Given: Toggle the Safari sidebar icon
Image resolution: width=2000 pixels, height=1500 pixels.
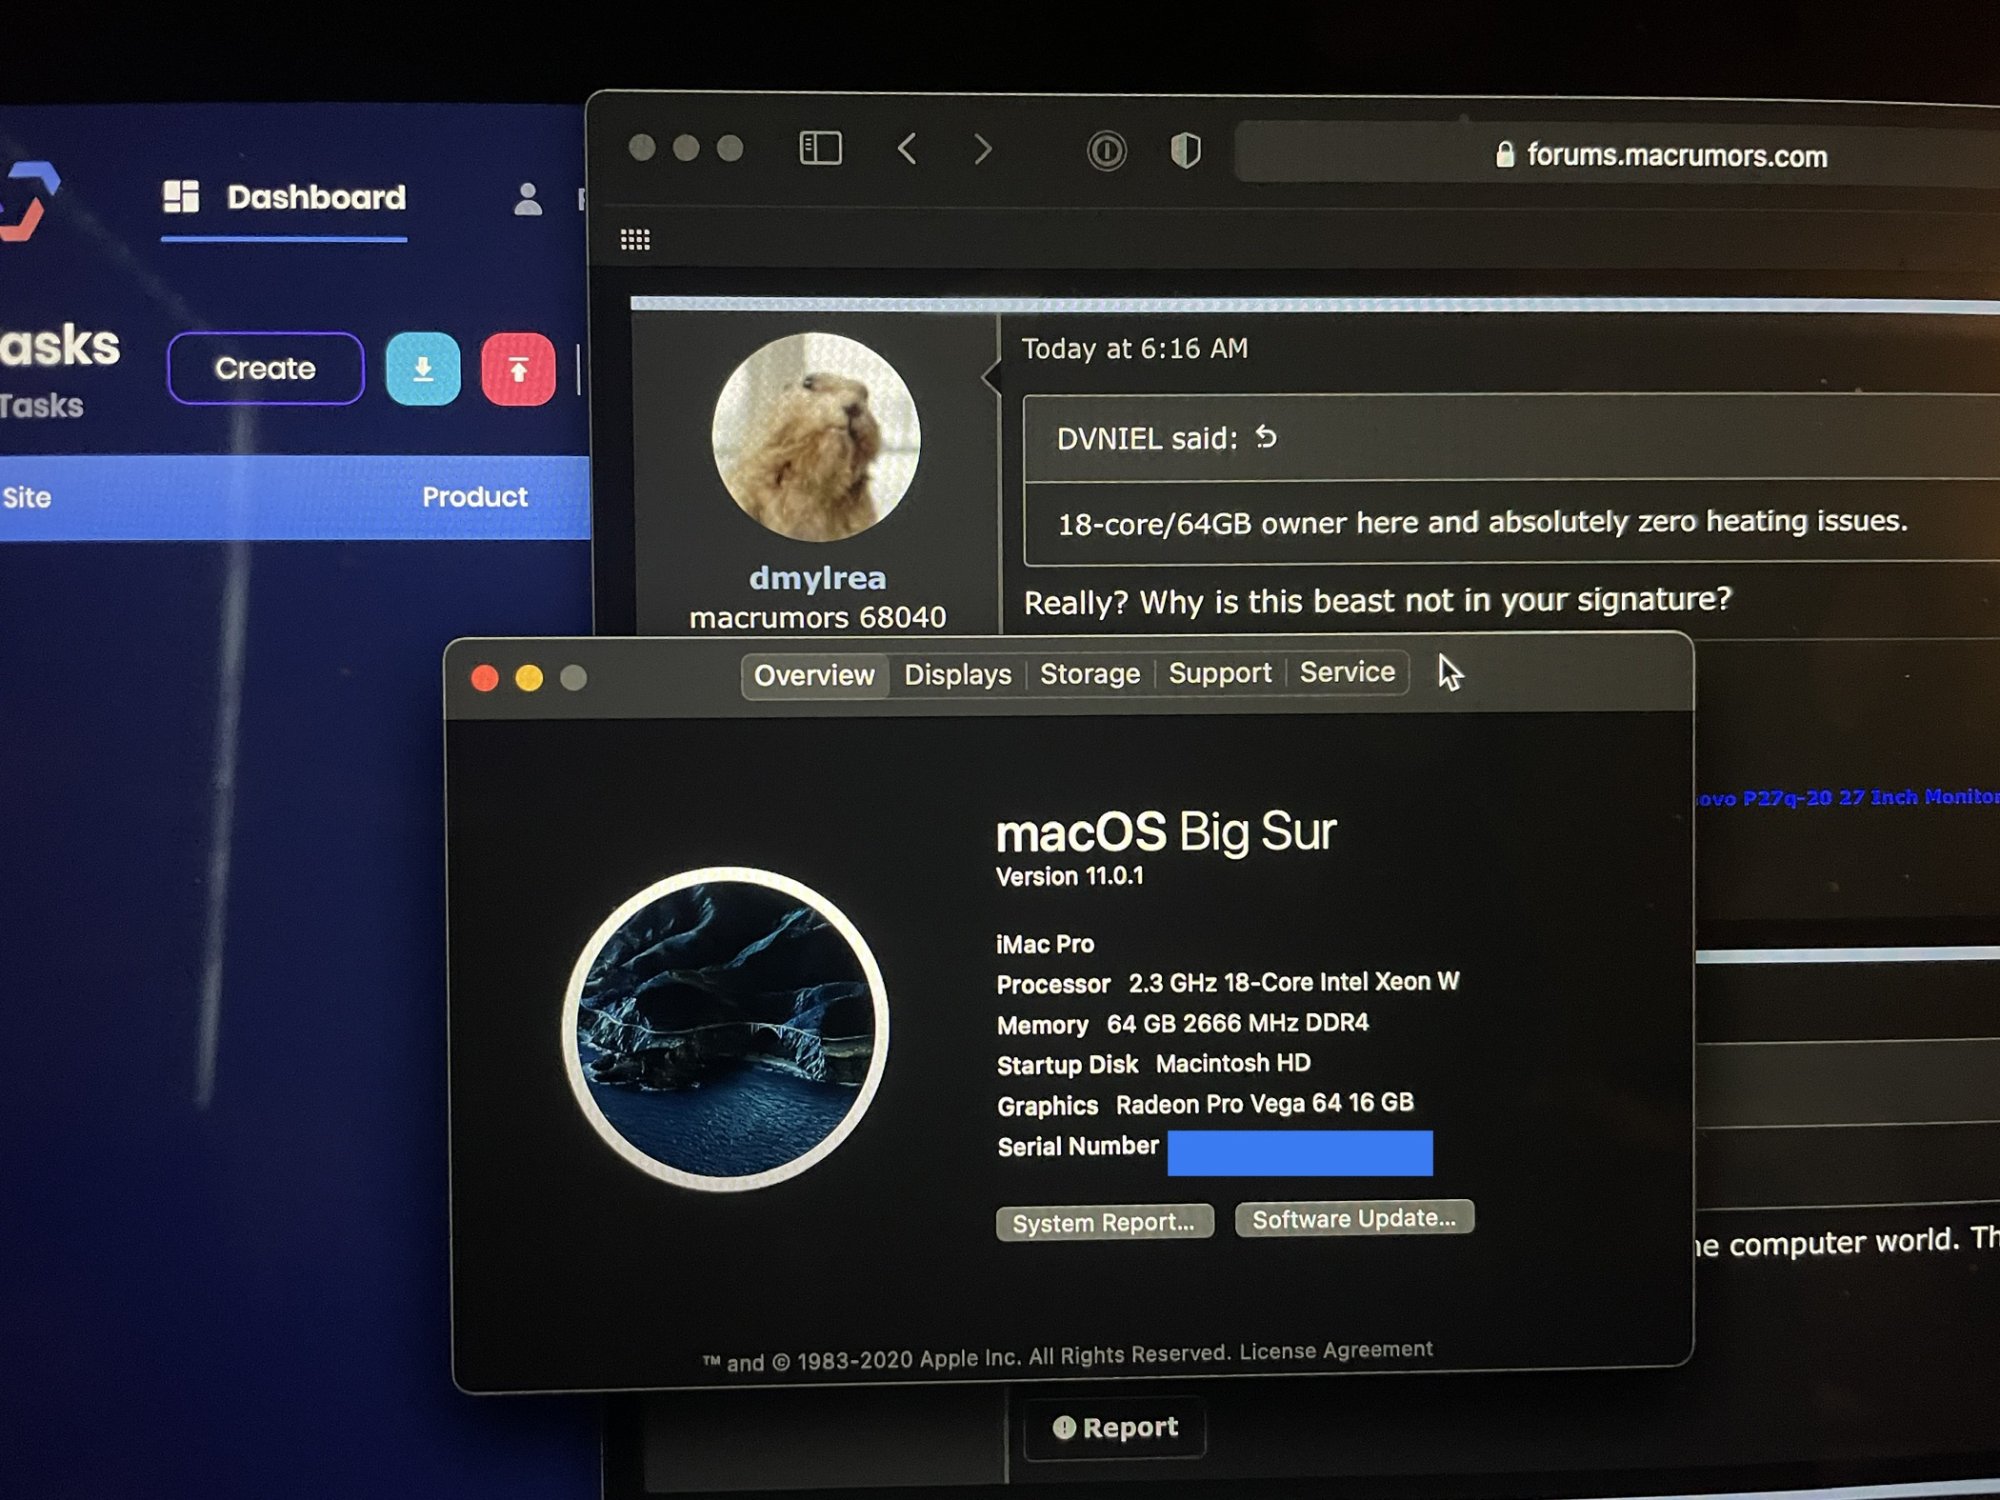Looking at the screenshot, I should 820,149.
